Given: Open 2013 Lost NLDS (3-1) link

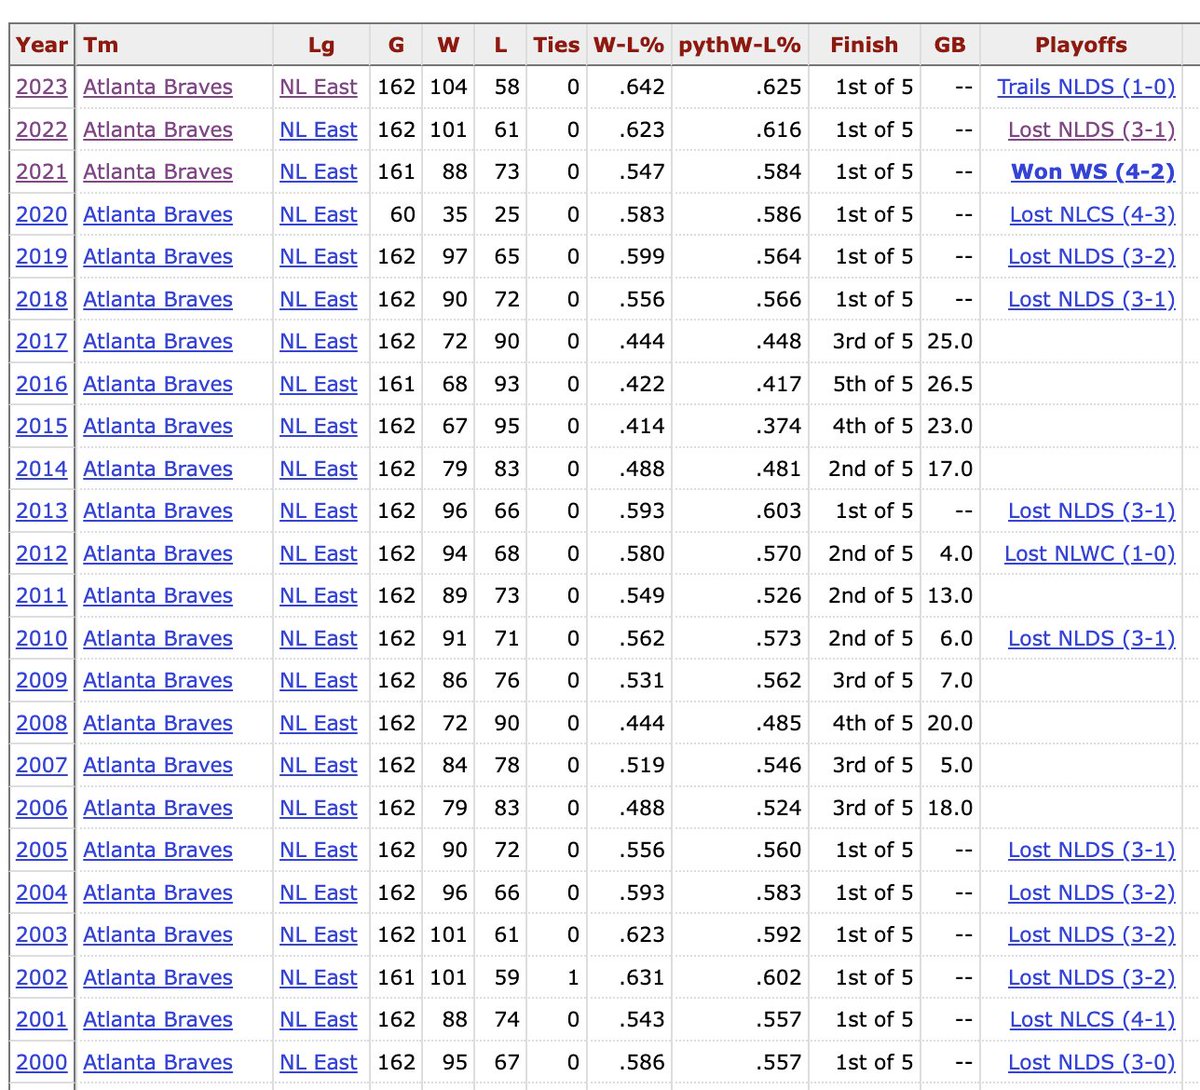Looking at the screenshot, I should click(x=1092, y=511).
